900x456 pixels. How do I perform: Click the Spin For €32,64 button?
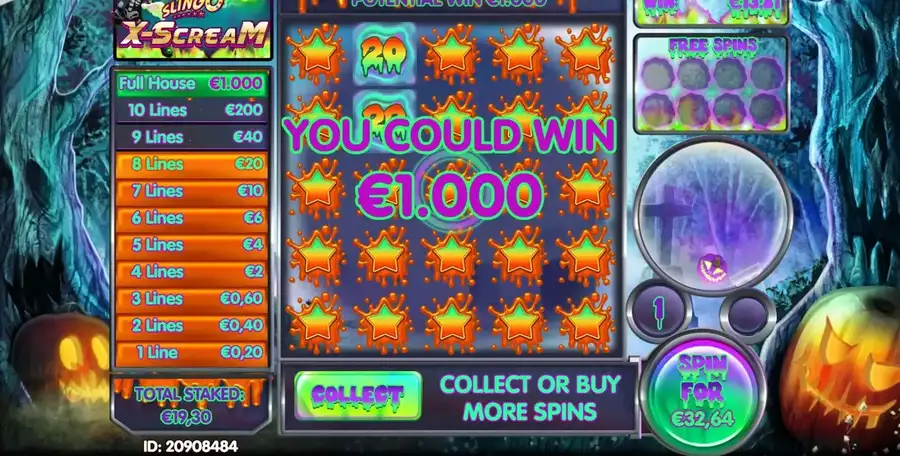[703, 392]
